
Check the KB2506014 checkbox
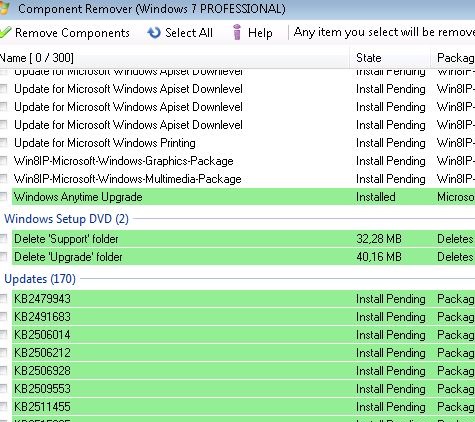(3, 335)
